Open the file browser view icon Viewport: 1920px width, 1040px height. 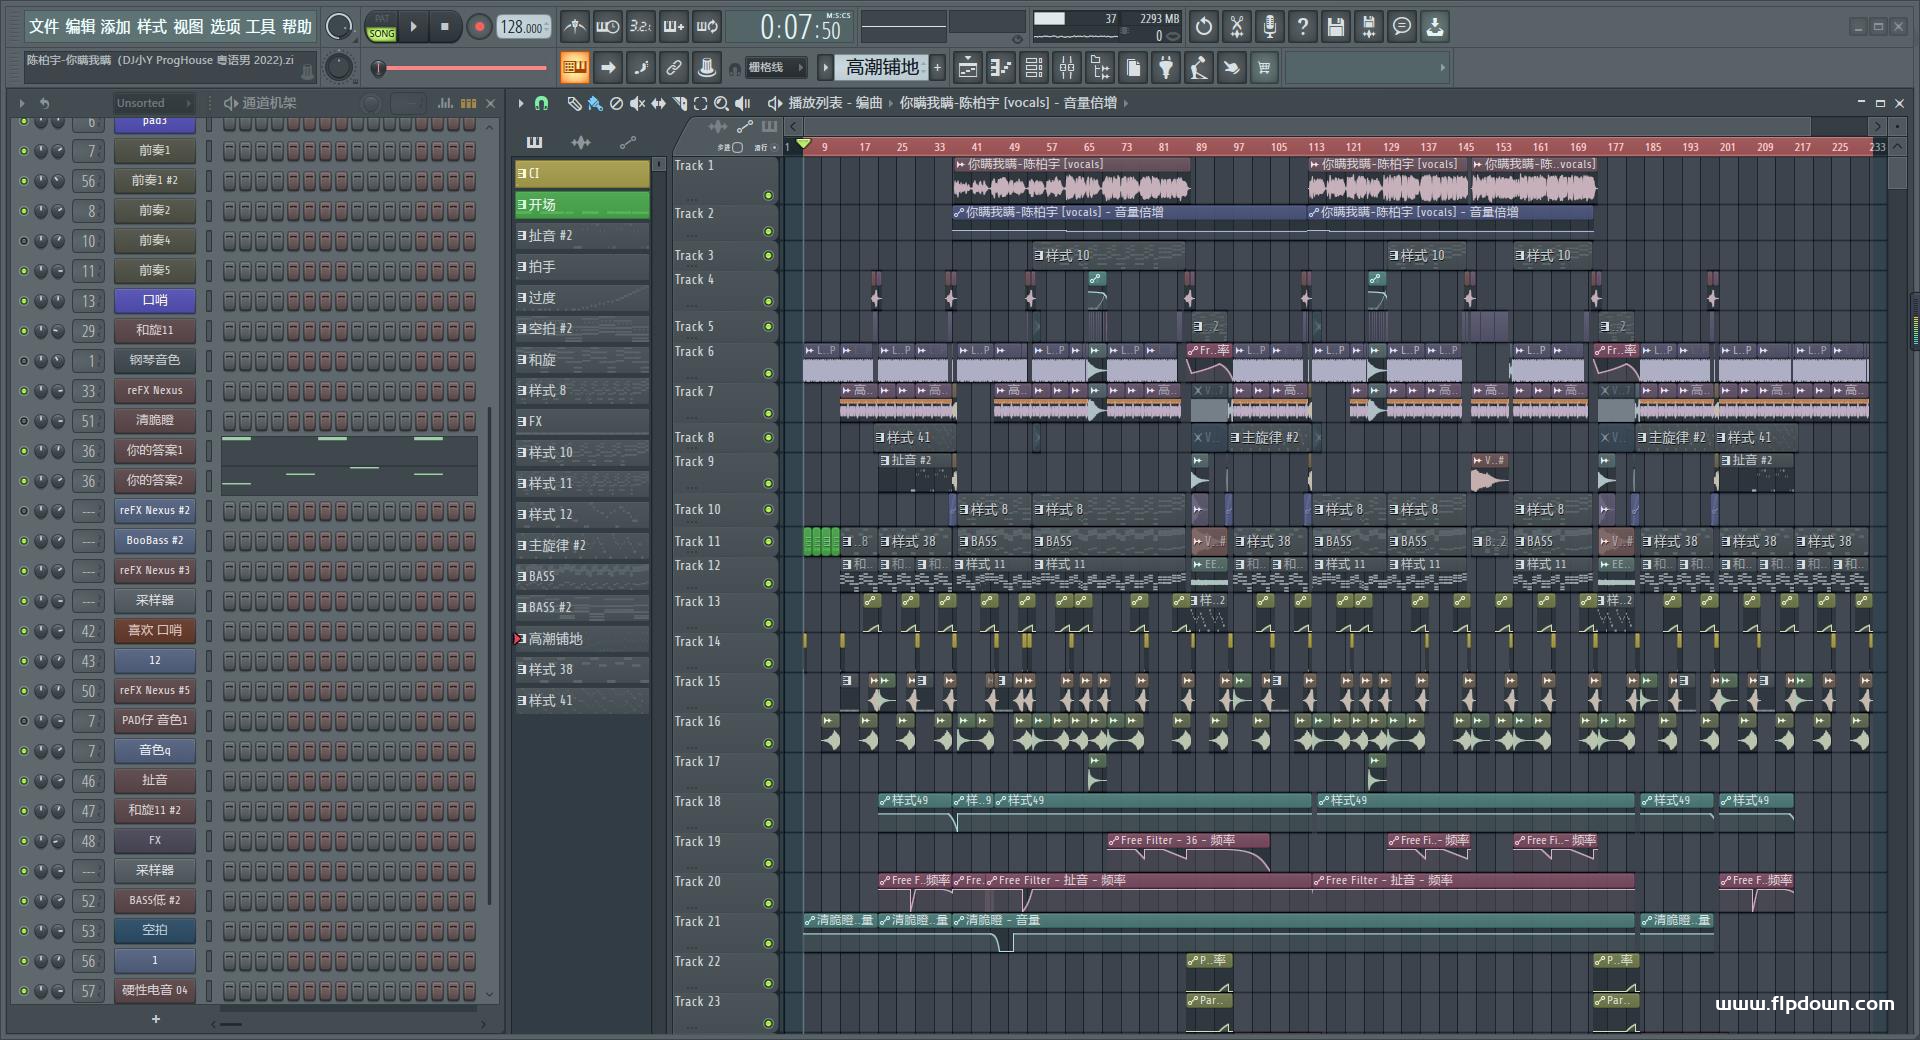[x=1100, y=68]
